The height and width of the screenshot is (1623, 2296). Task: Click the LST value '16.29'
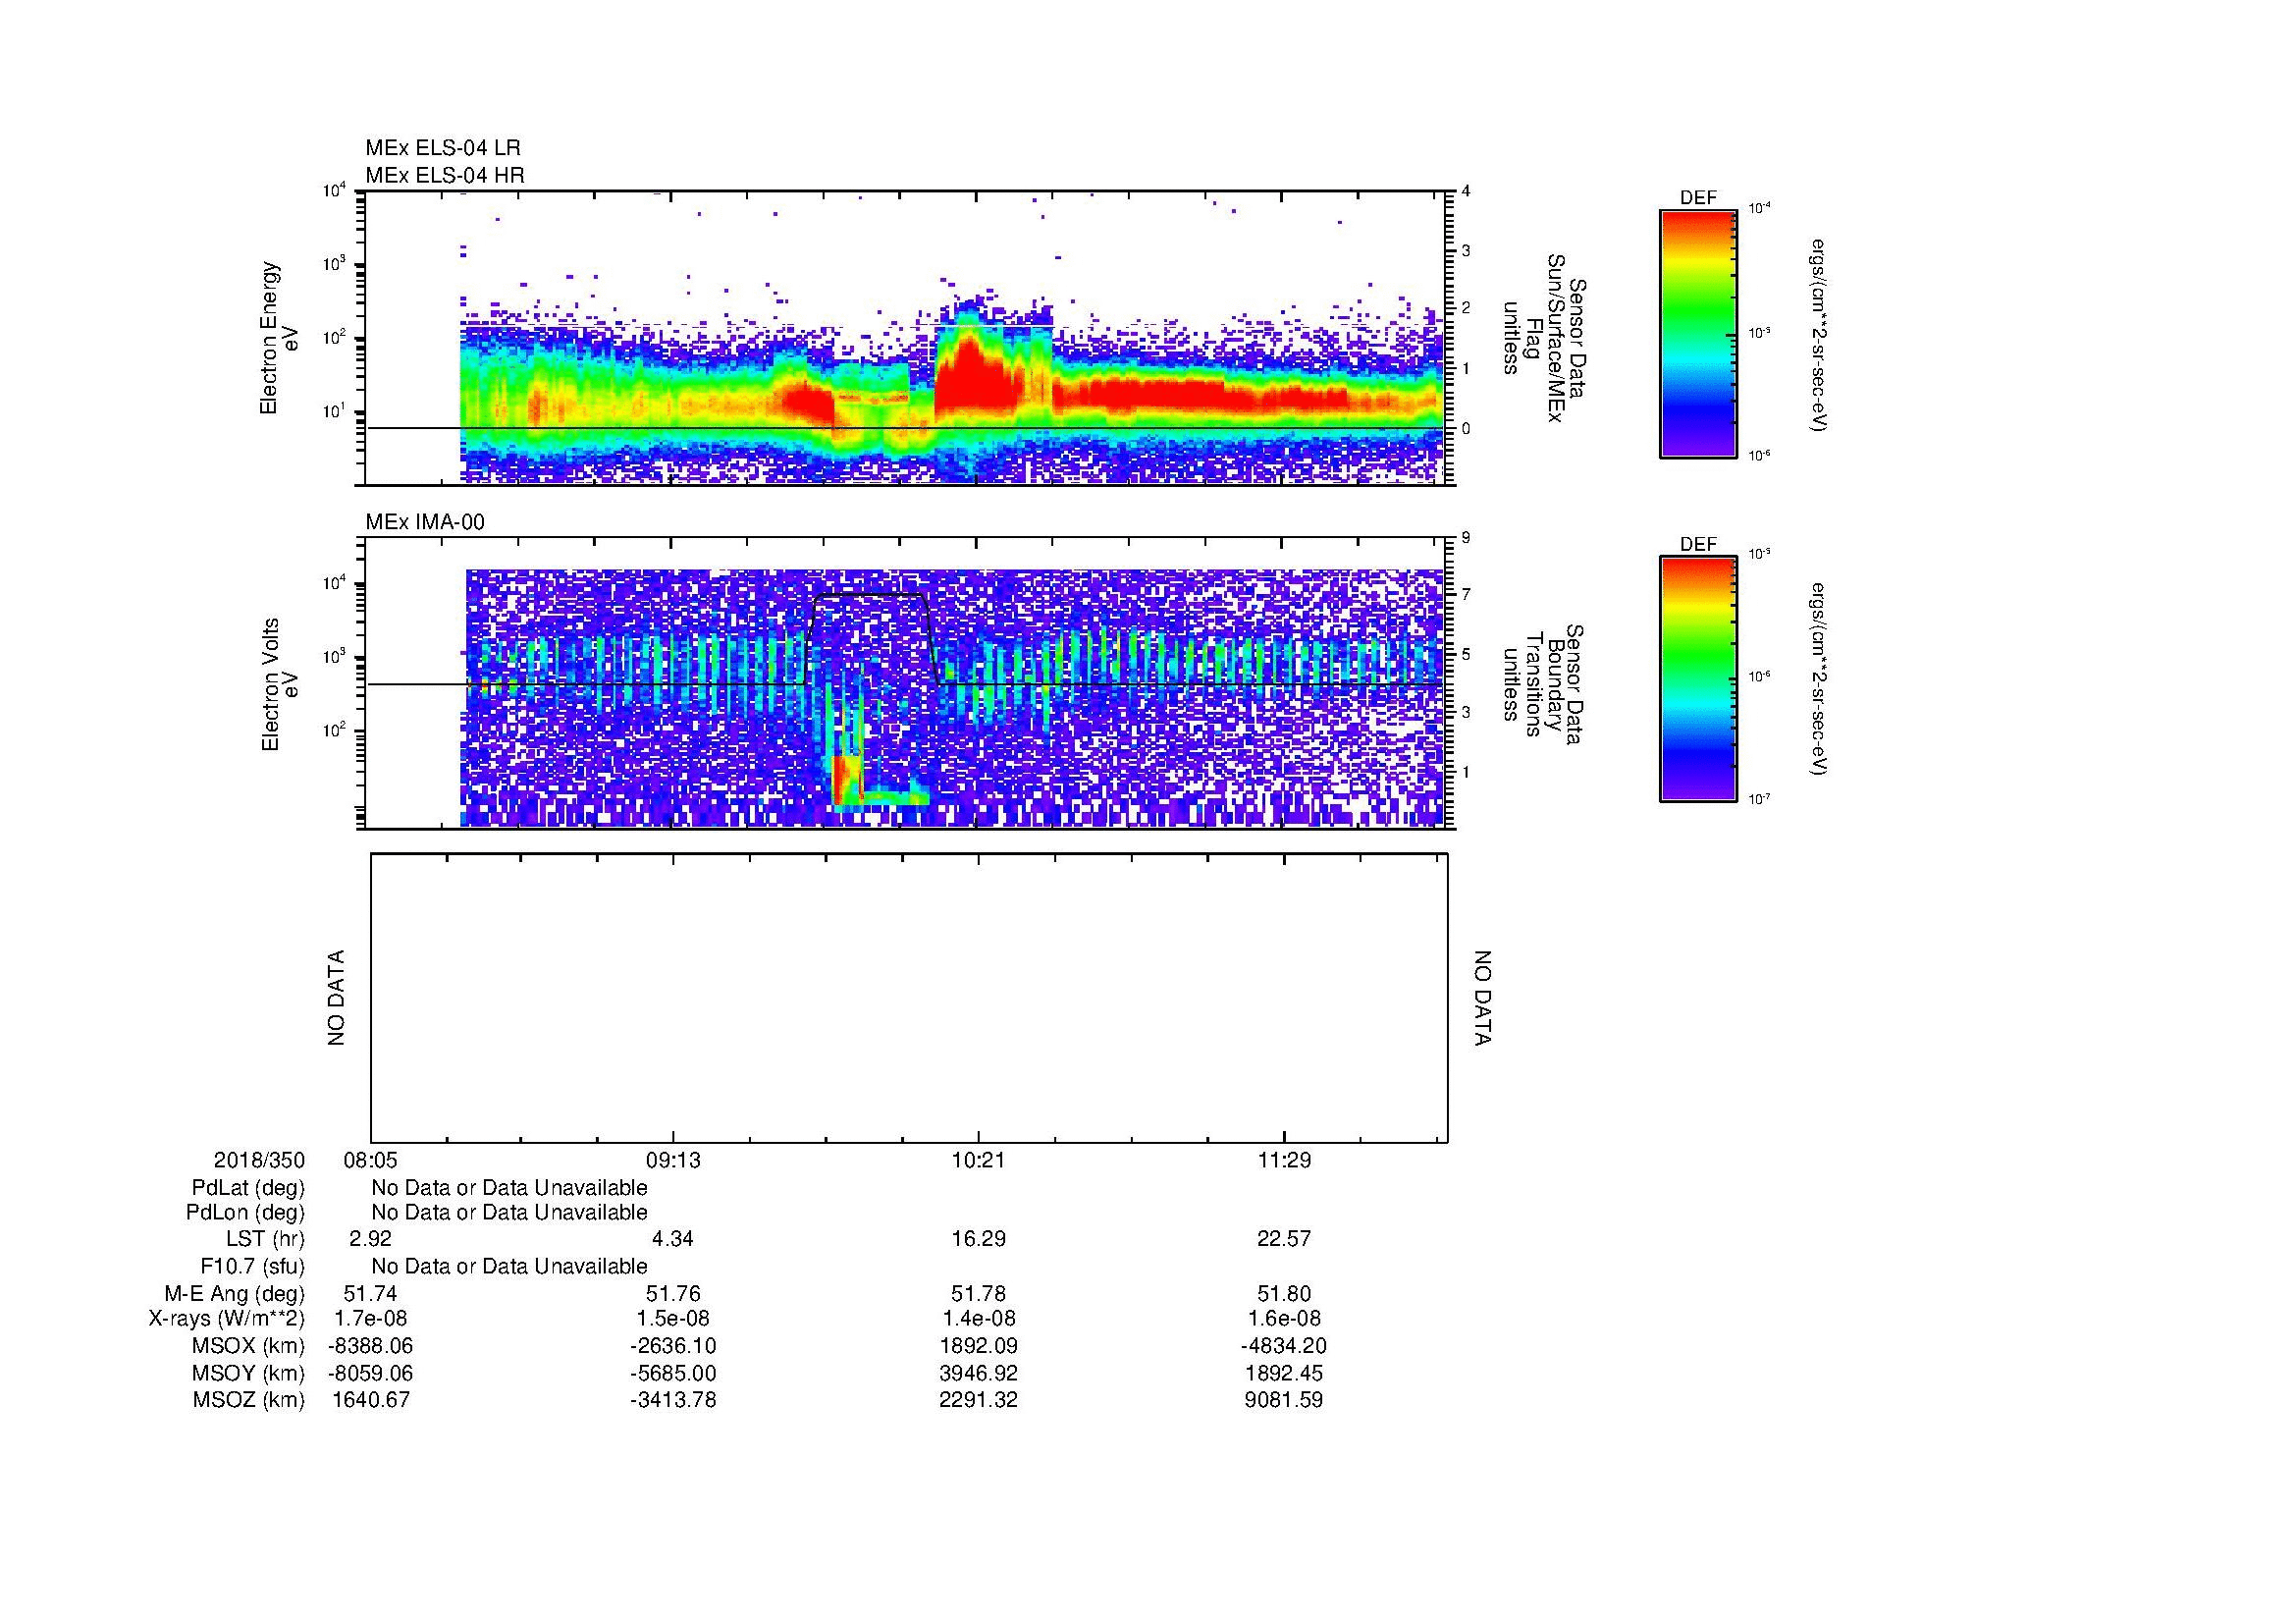tap(978, 1239)
